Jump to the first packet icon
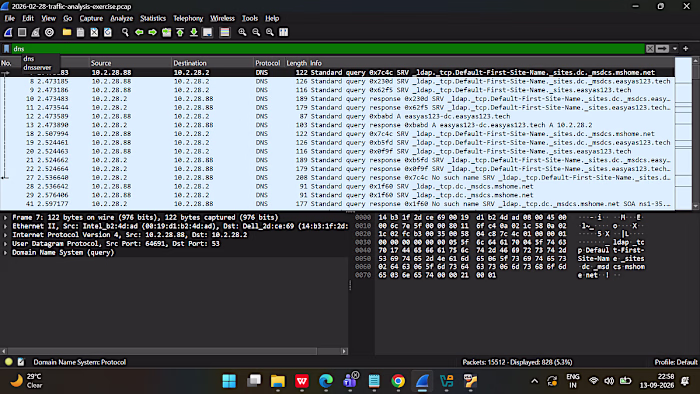Screen dimensions: 700x394 click(x=180, y=32)
